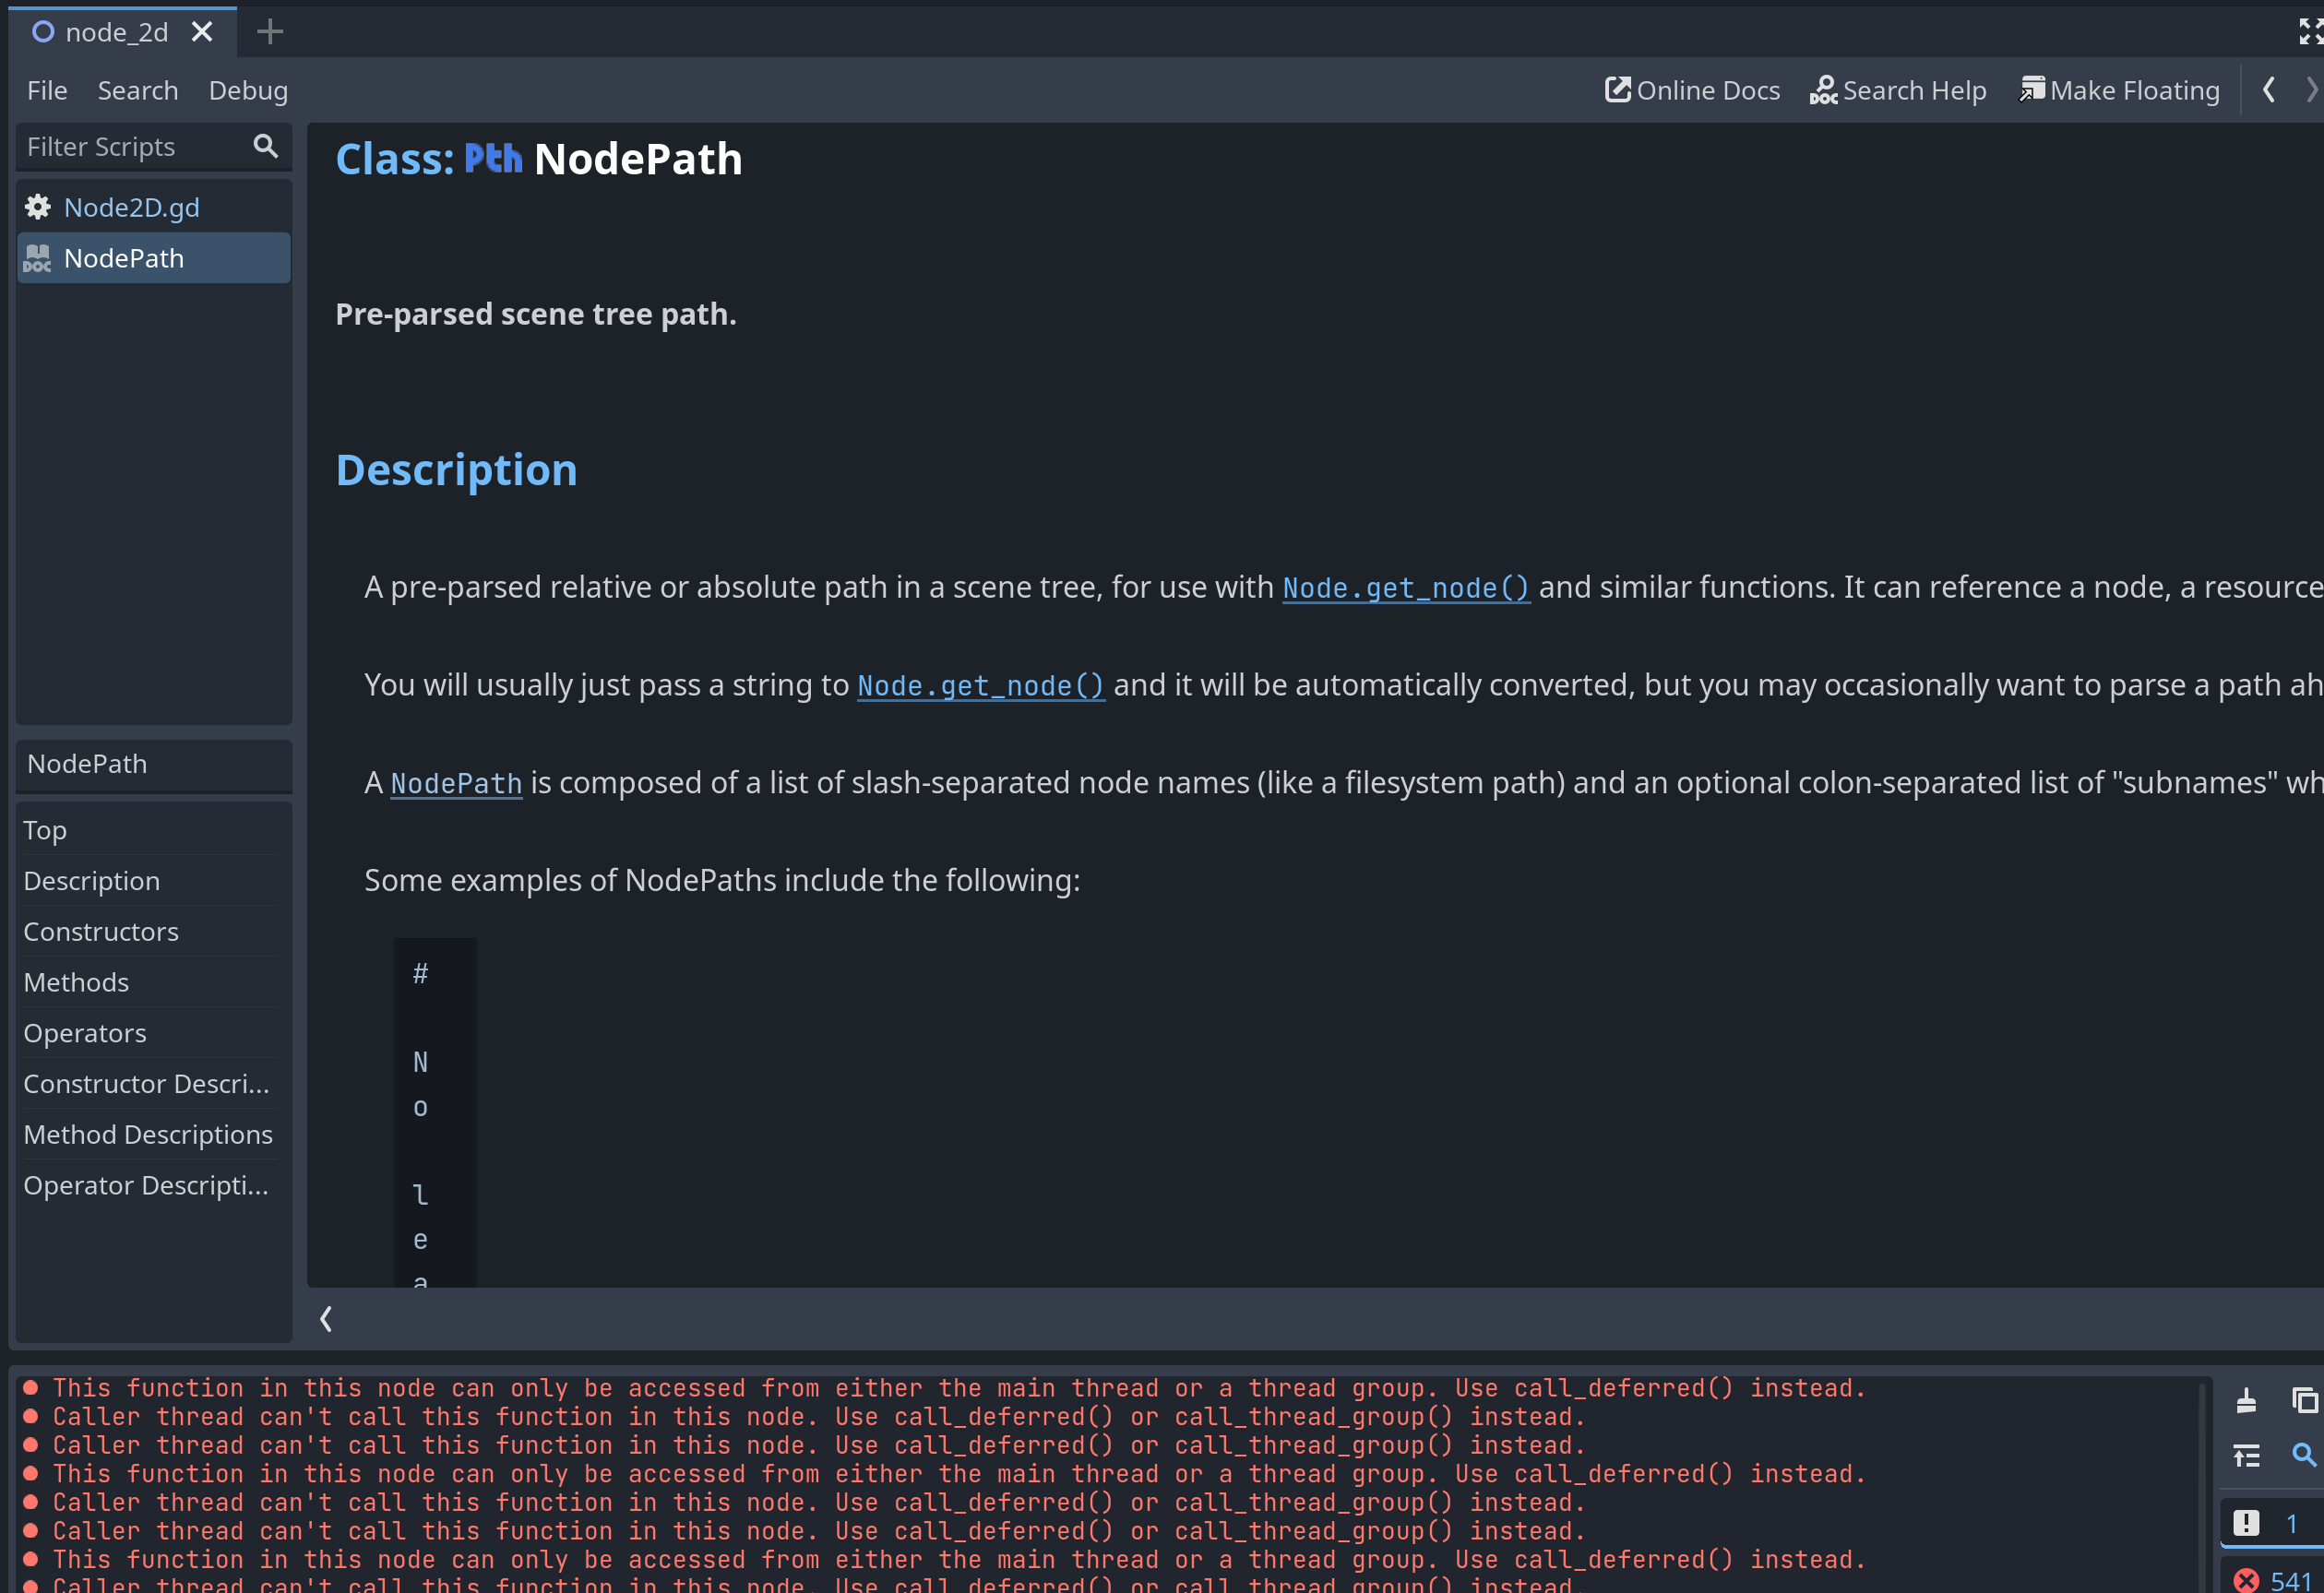The width and height of the screenshot is (2324, 1593).
Task: Collapse the documentation members panel
Action: point(325,1318)
